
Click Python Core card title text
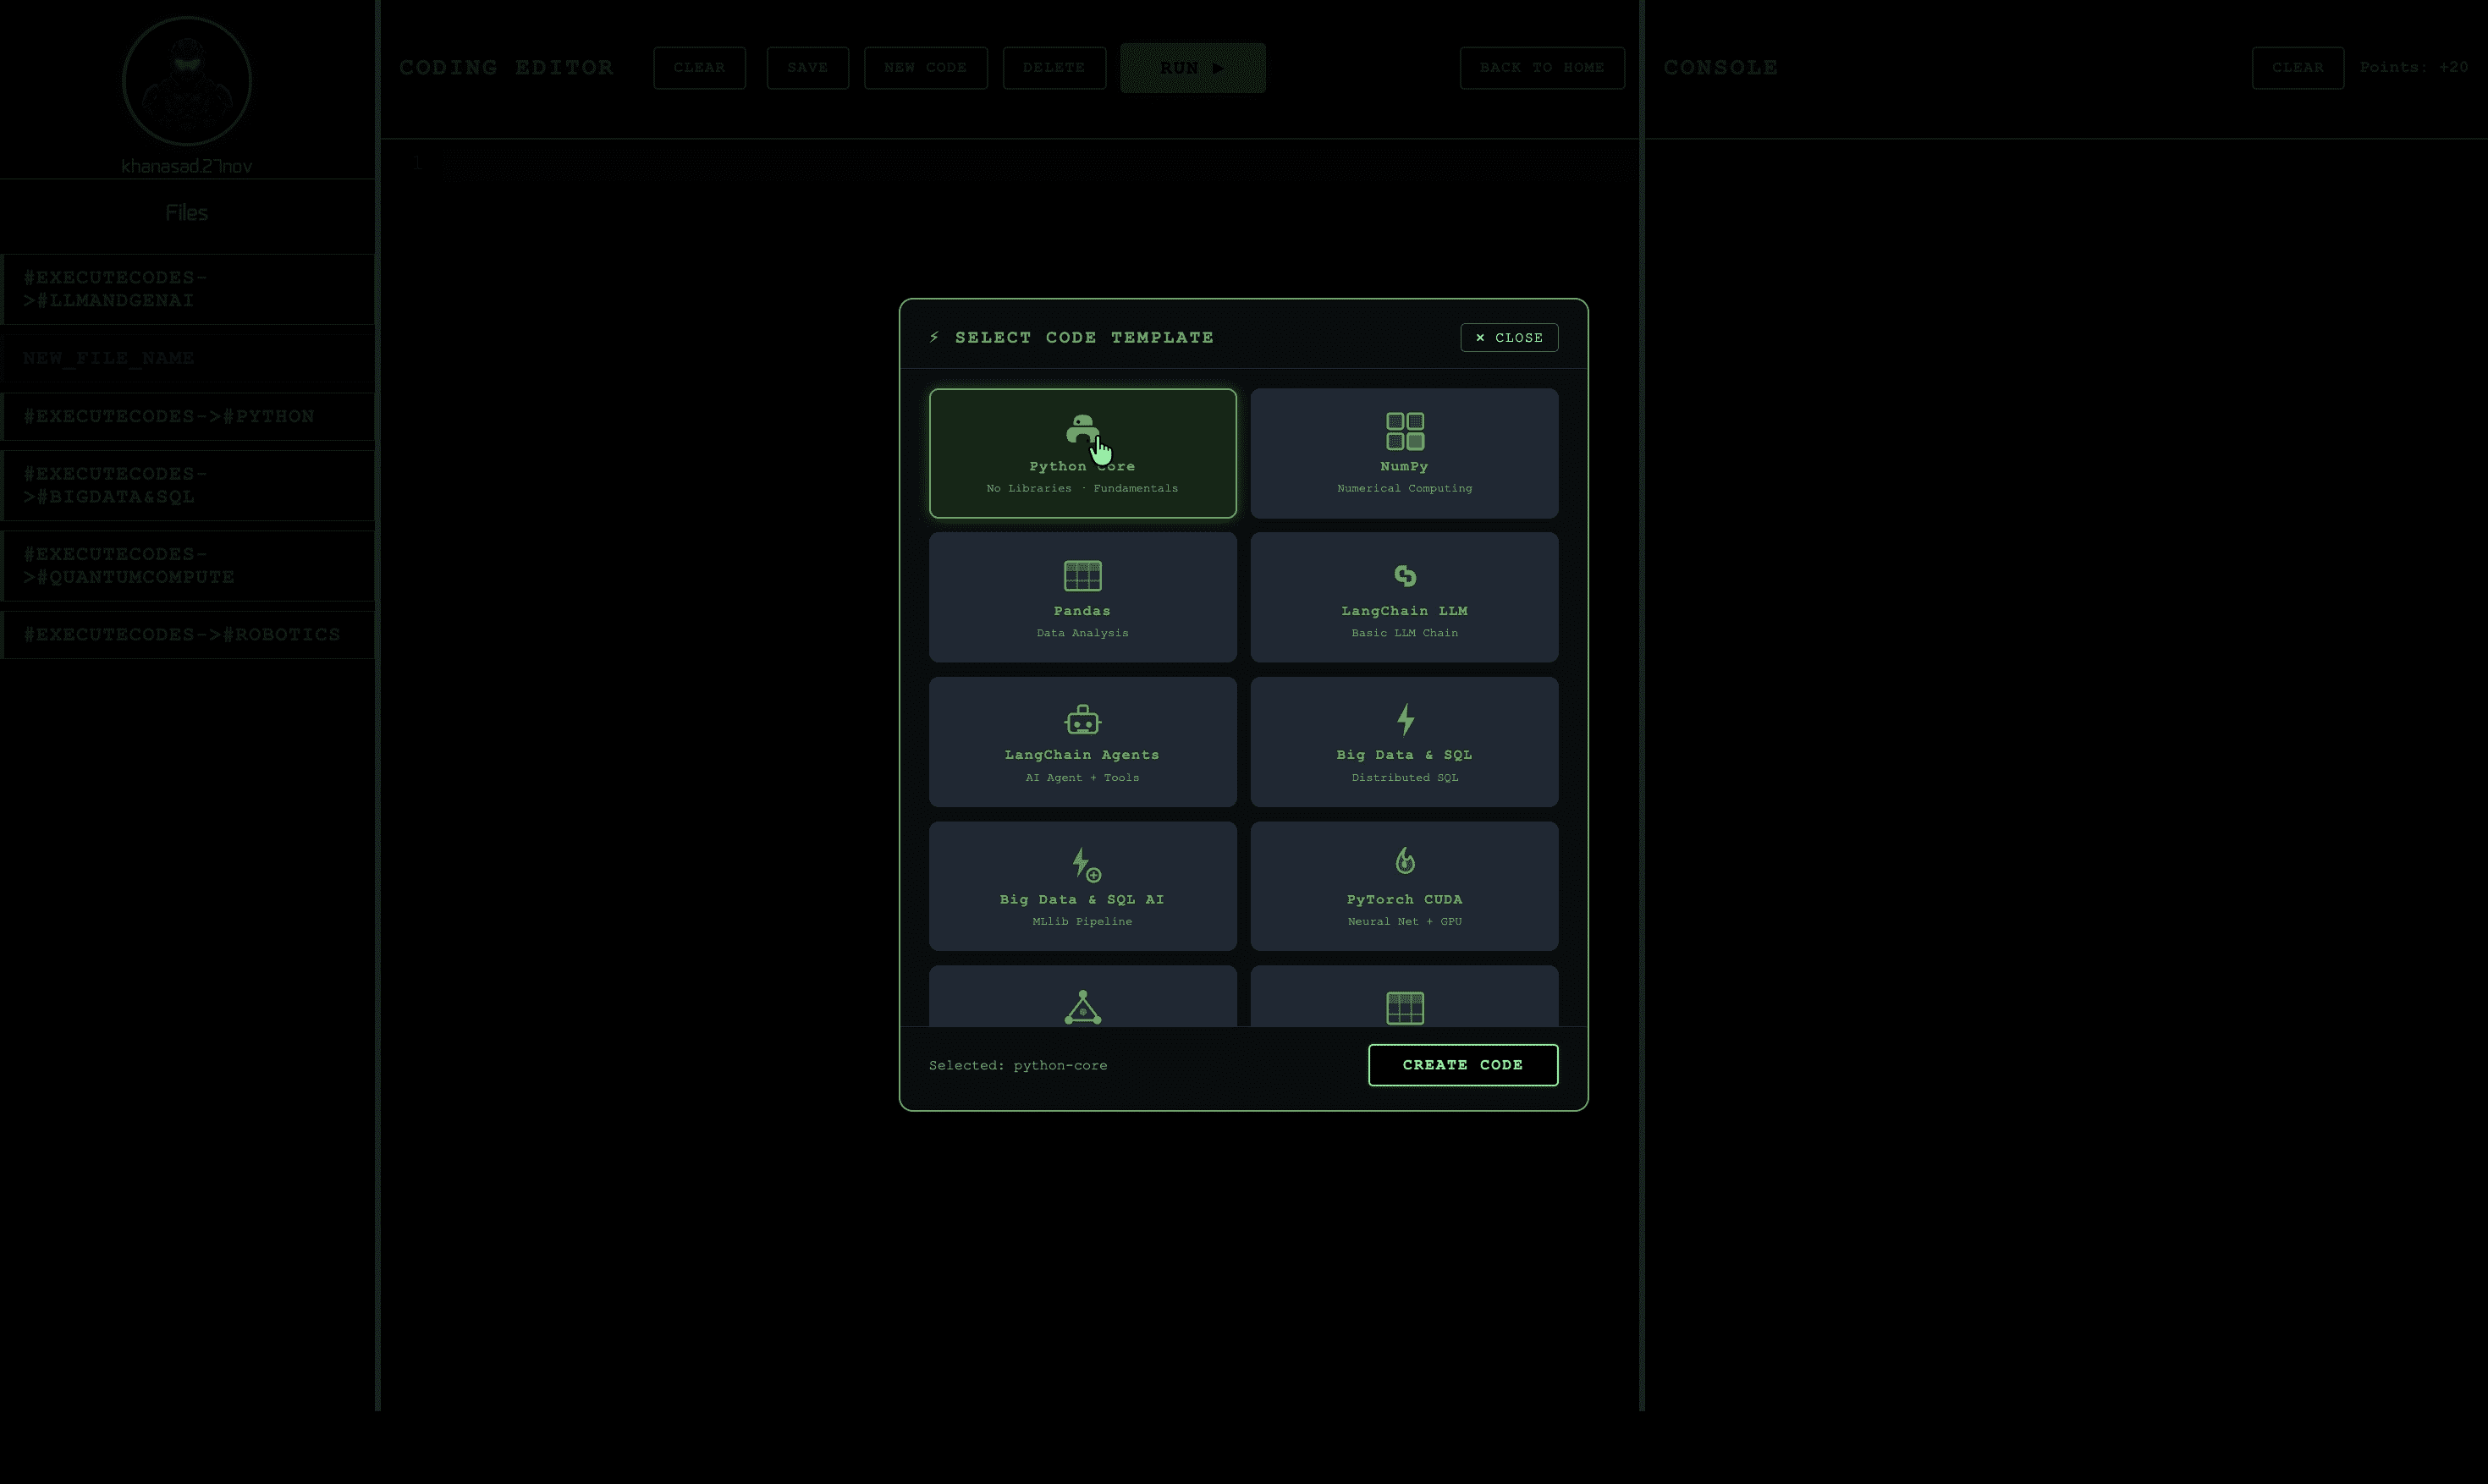point(1082,467)
